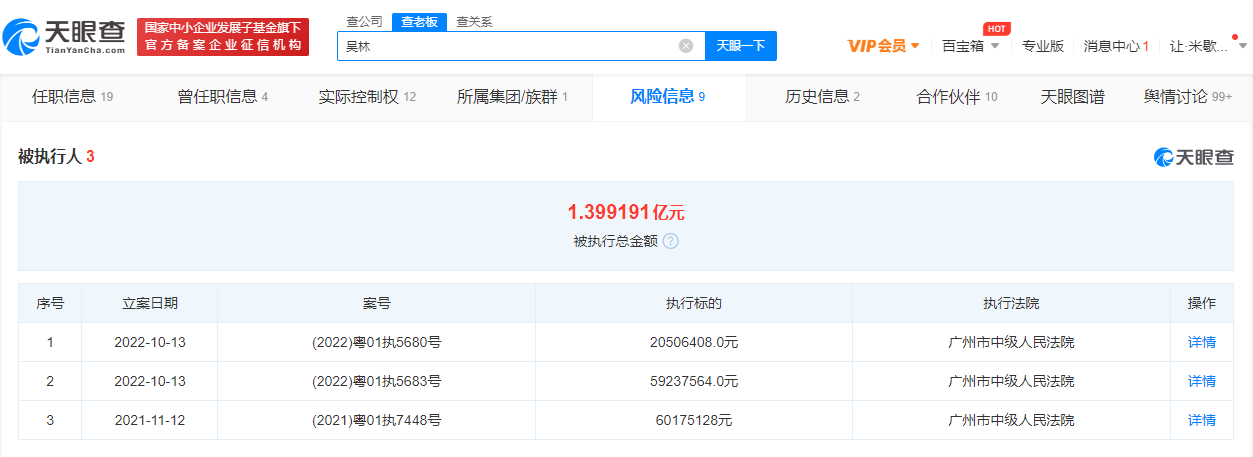The width and height of the screenshot is (1253, 457).
Task: Open 详情 for case 粤01执7448号
Action: 1201,420
